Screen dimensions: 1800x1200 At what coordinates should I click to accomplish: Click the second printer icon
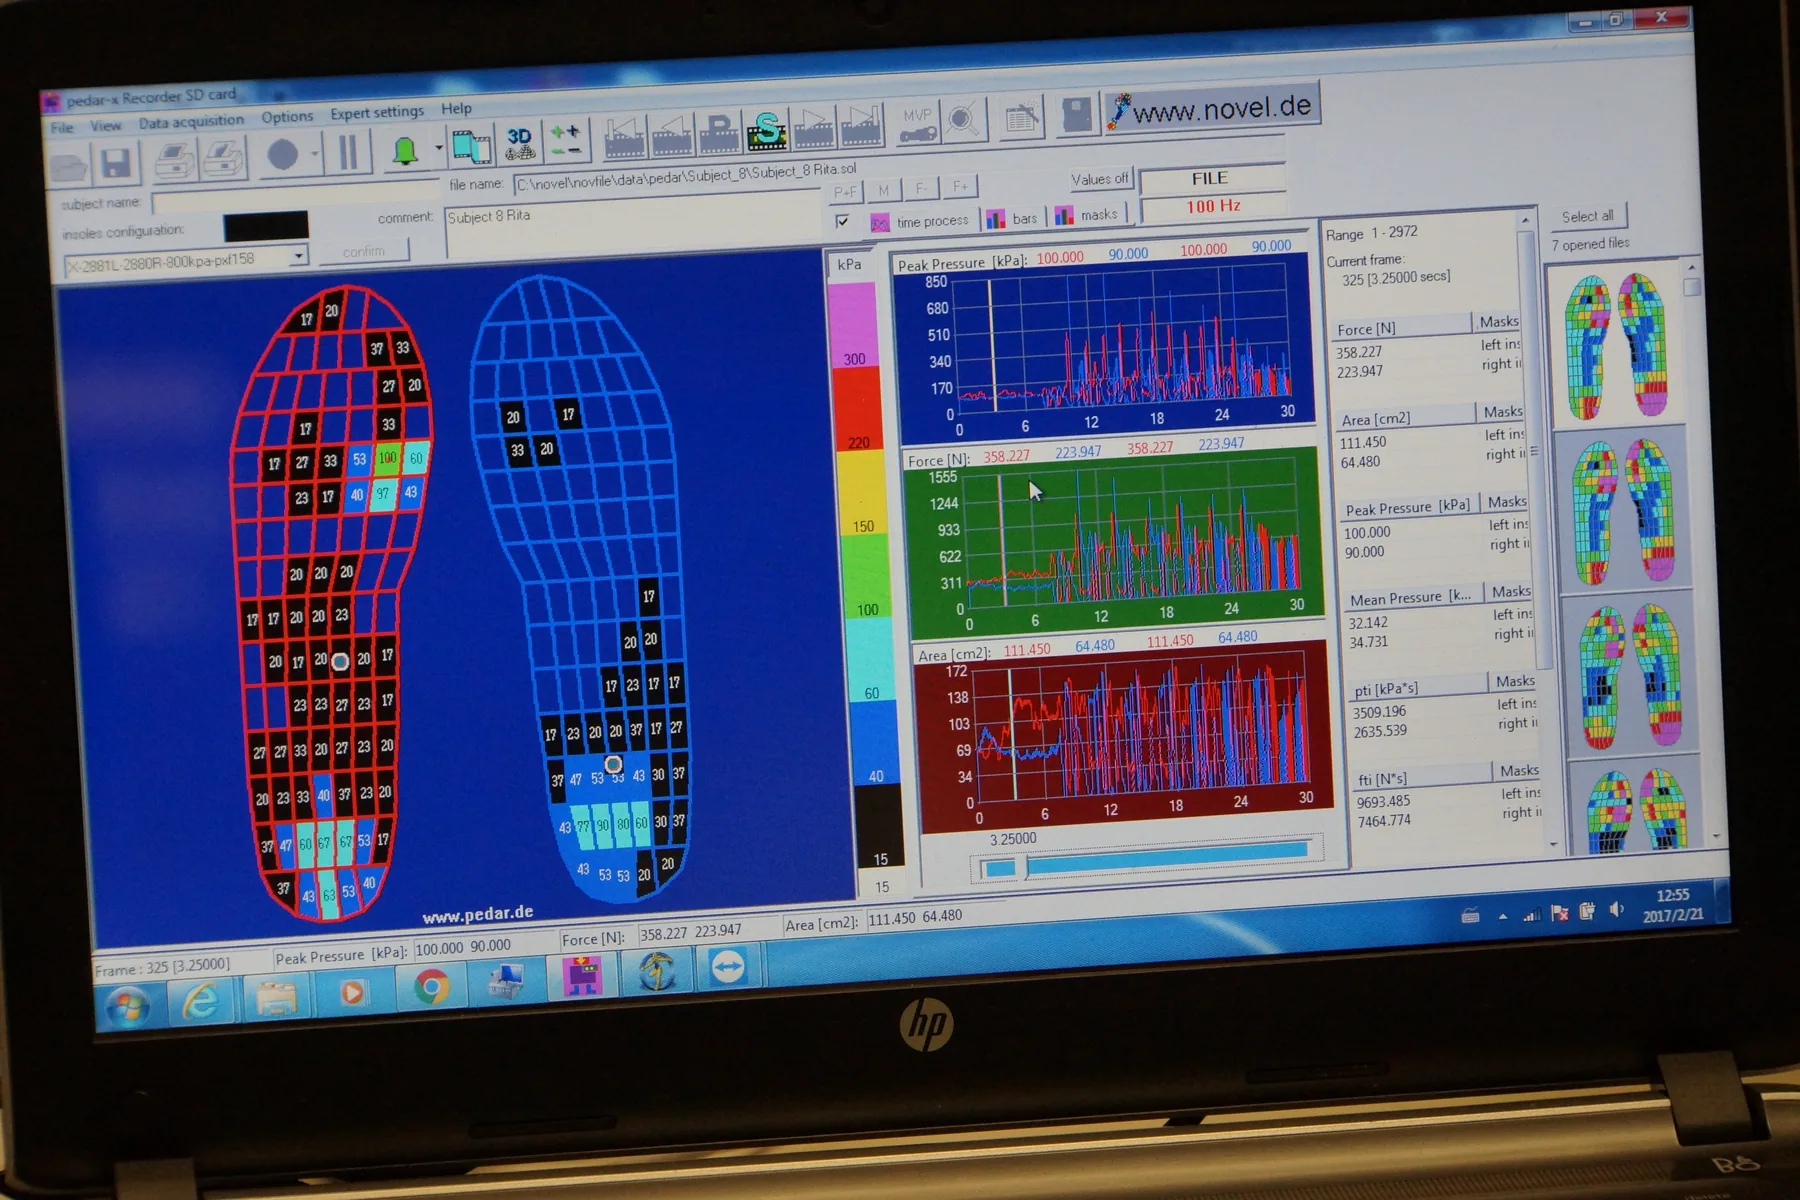tap(223, 158)
